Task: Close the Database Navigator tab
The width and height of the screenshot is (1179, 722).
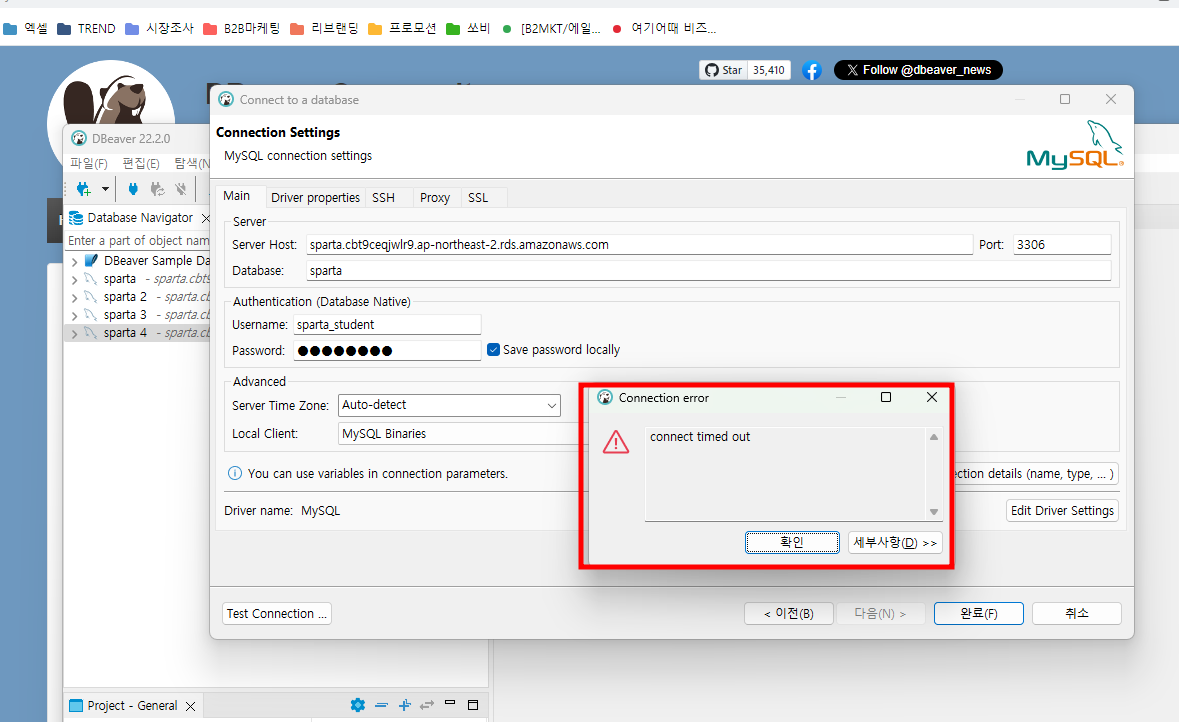Action: [x=206, y=218]
